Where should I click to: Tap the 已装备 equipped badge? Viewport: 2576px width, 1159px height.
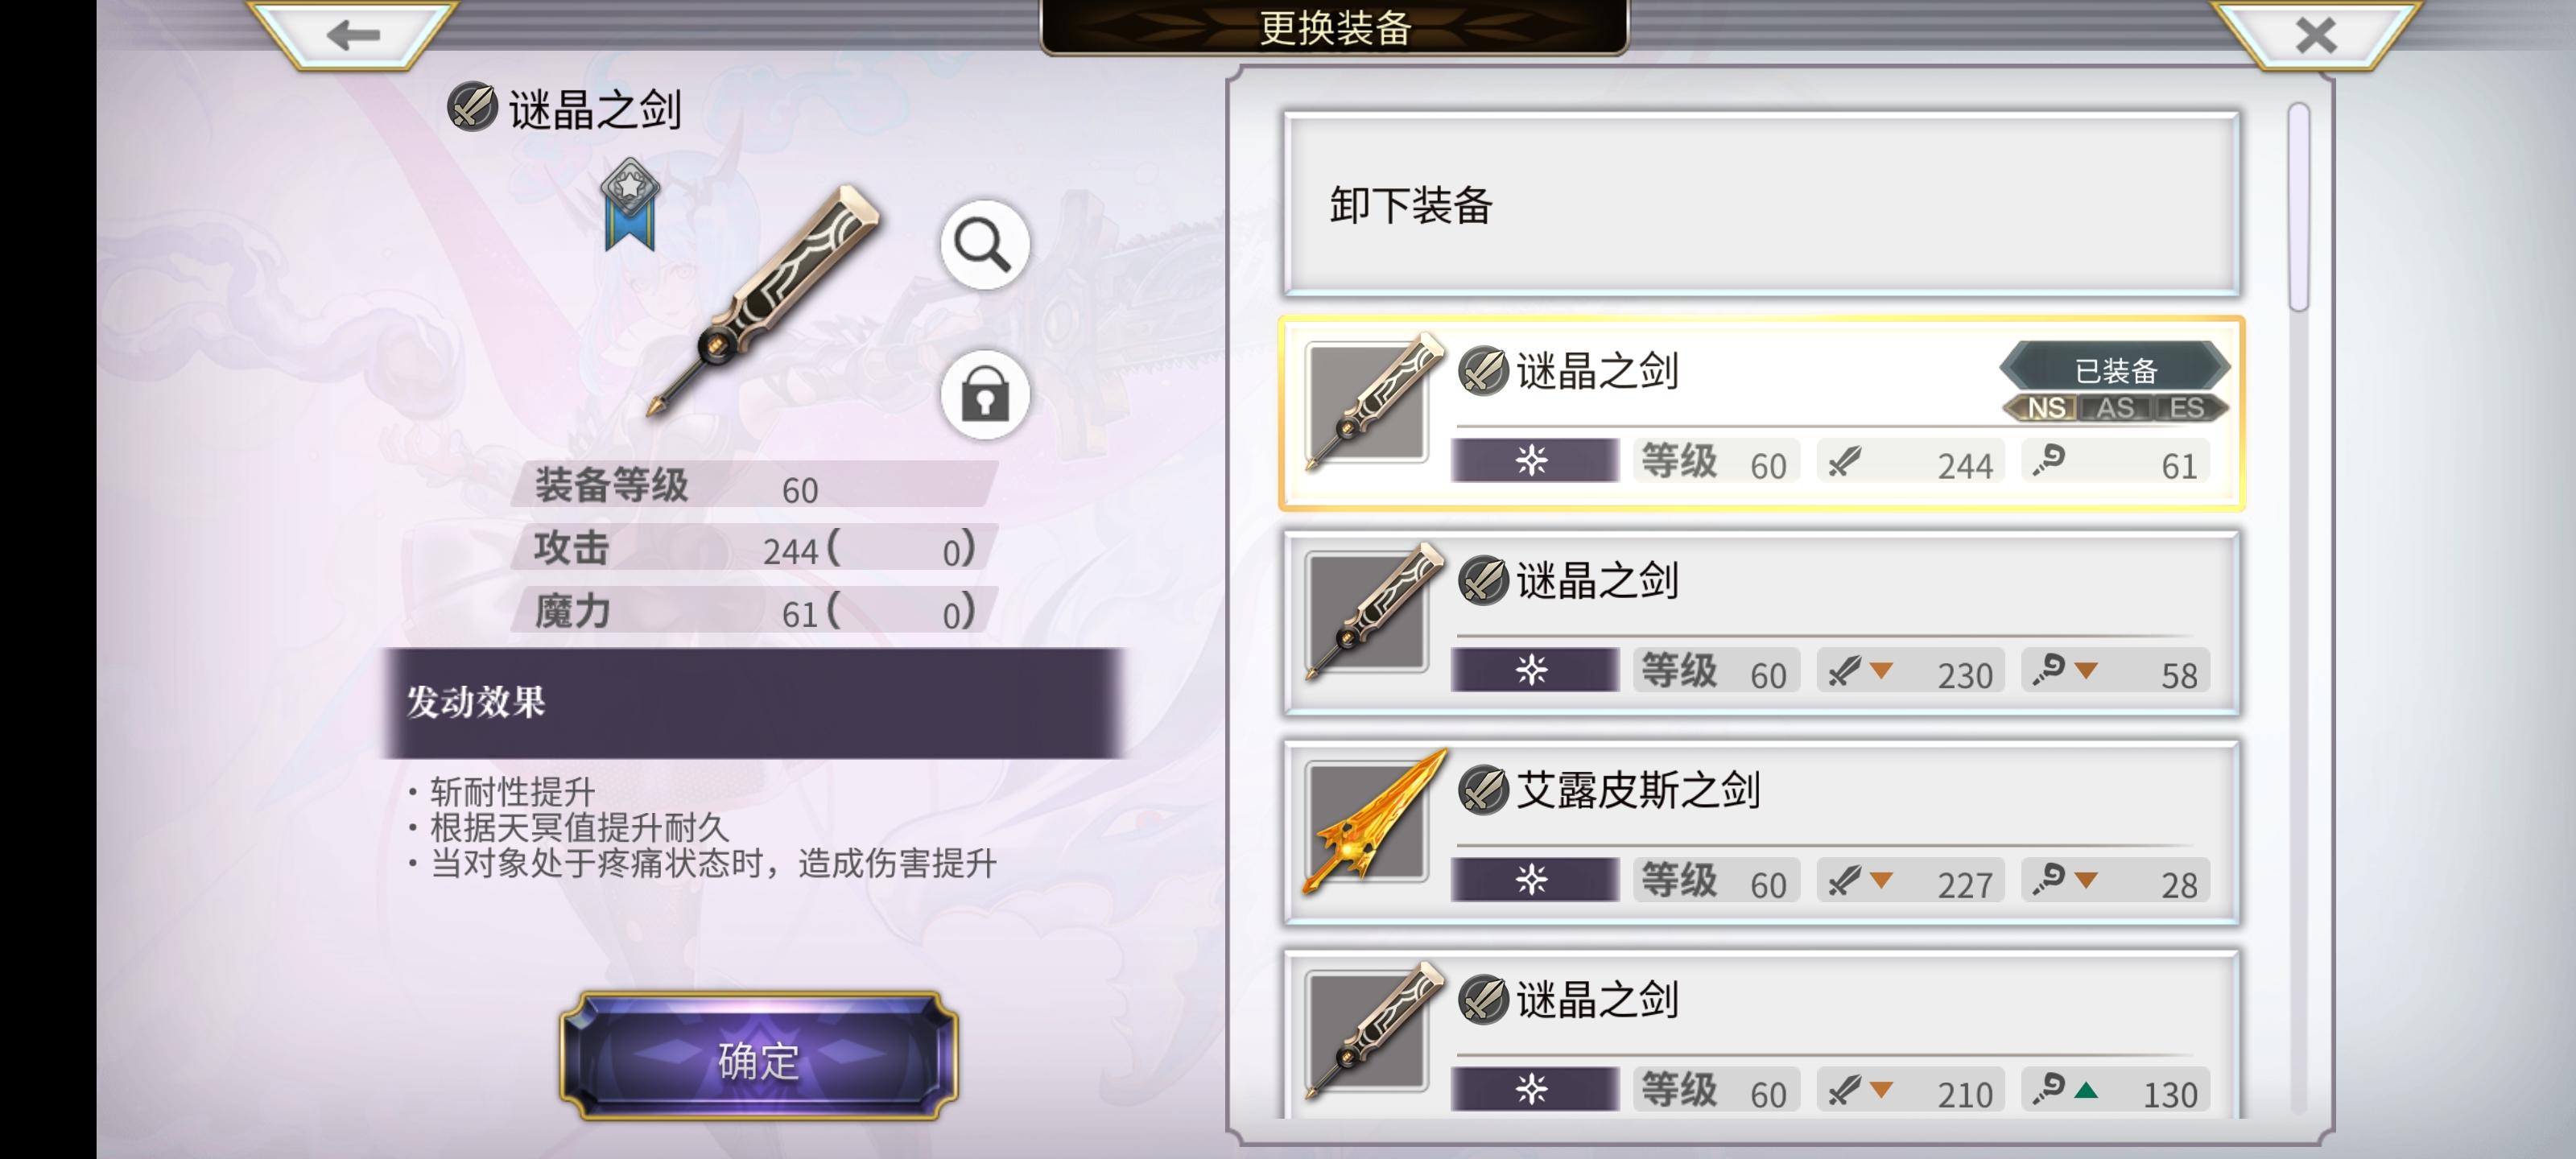(x=2115, y=369)
